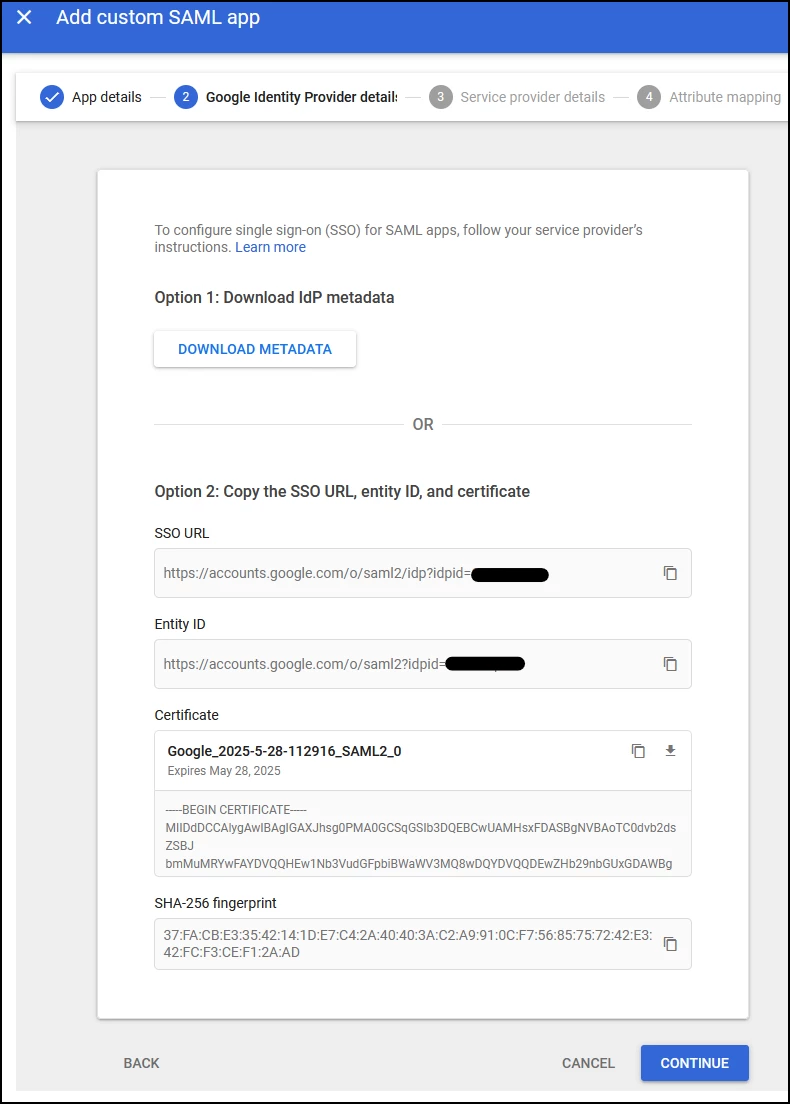Click the SSO URL field
This screenshot has width=790, height=1104.
(422, 573)
